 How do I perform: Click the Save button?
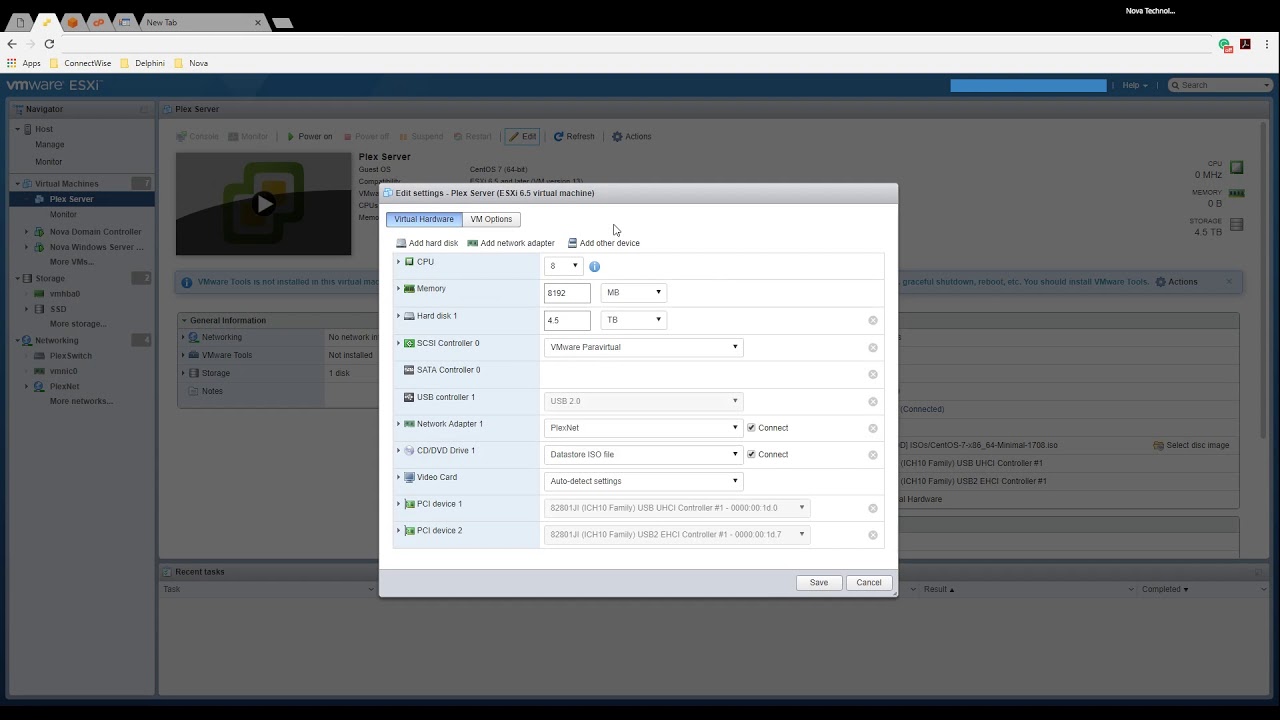[x=819, y=583]
